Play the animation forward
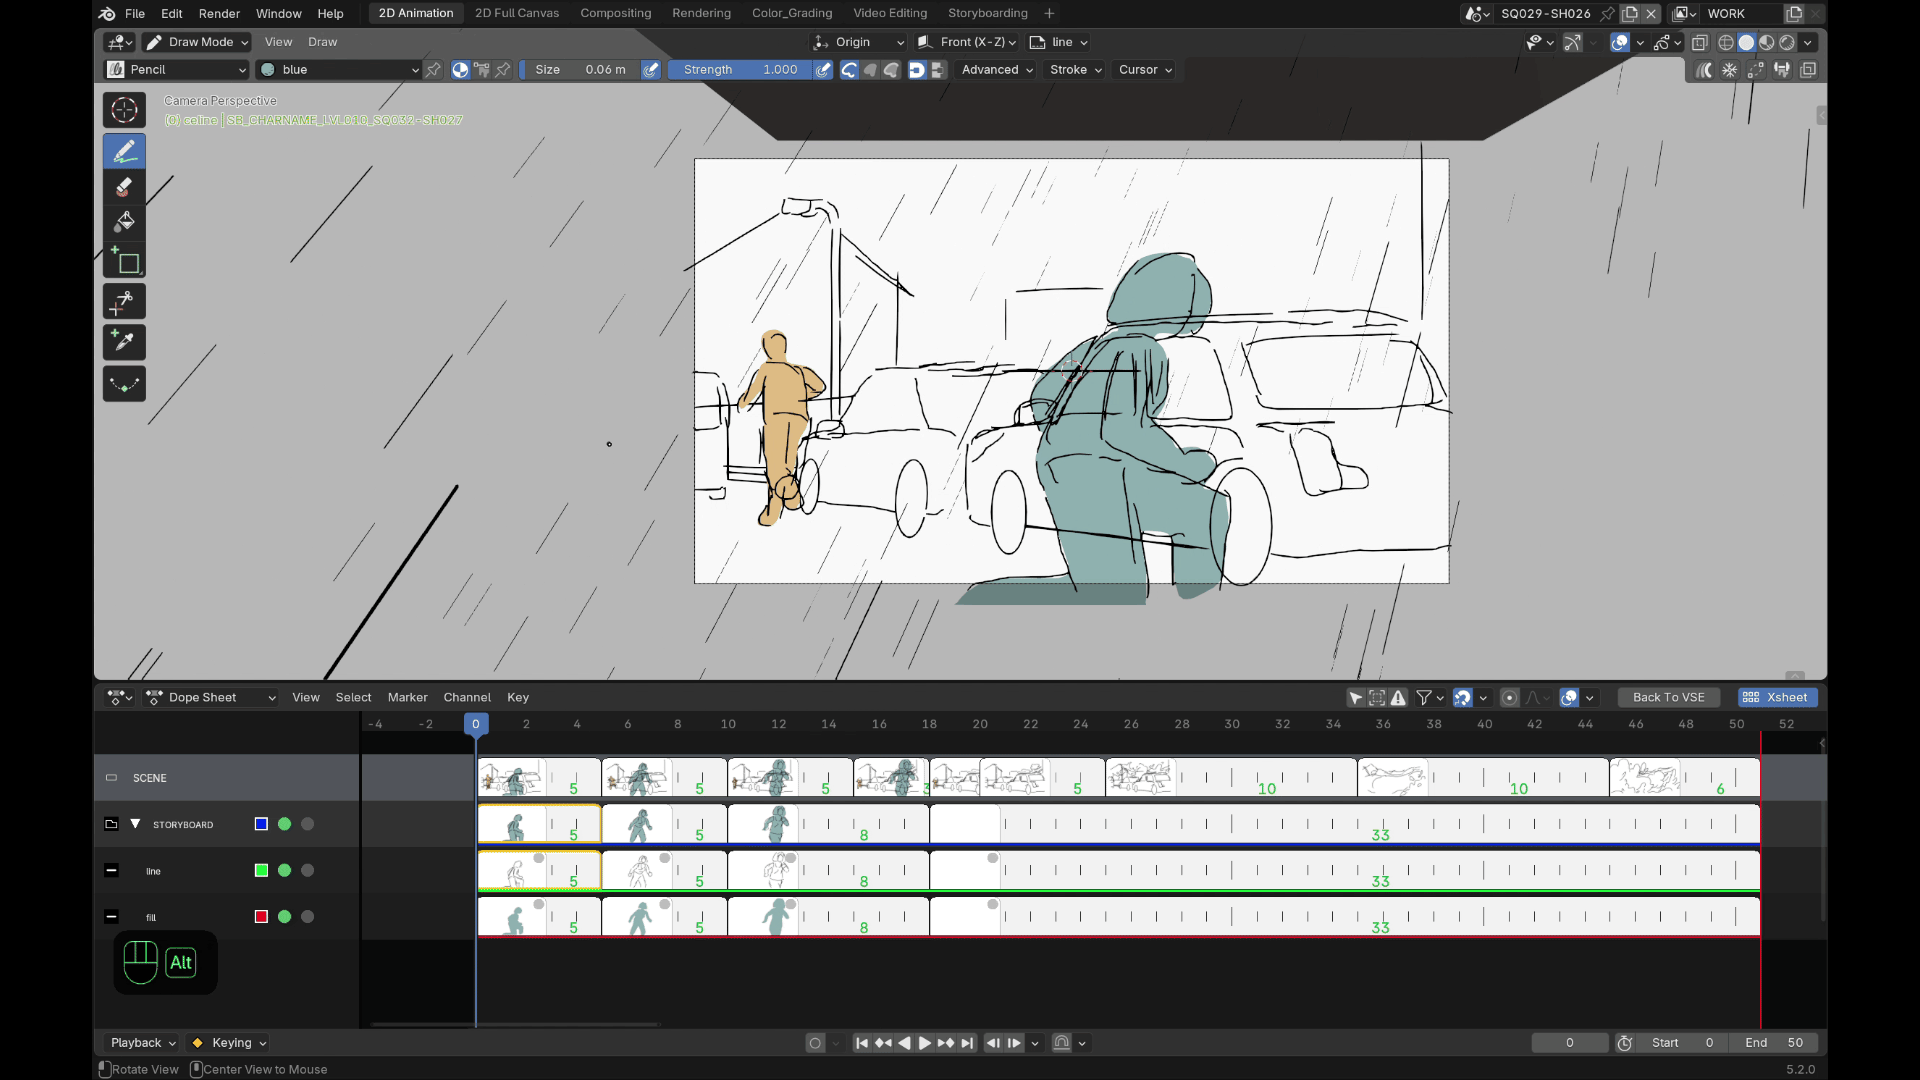Viewport: 1920px width, 1080px height. 925,1043
